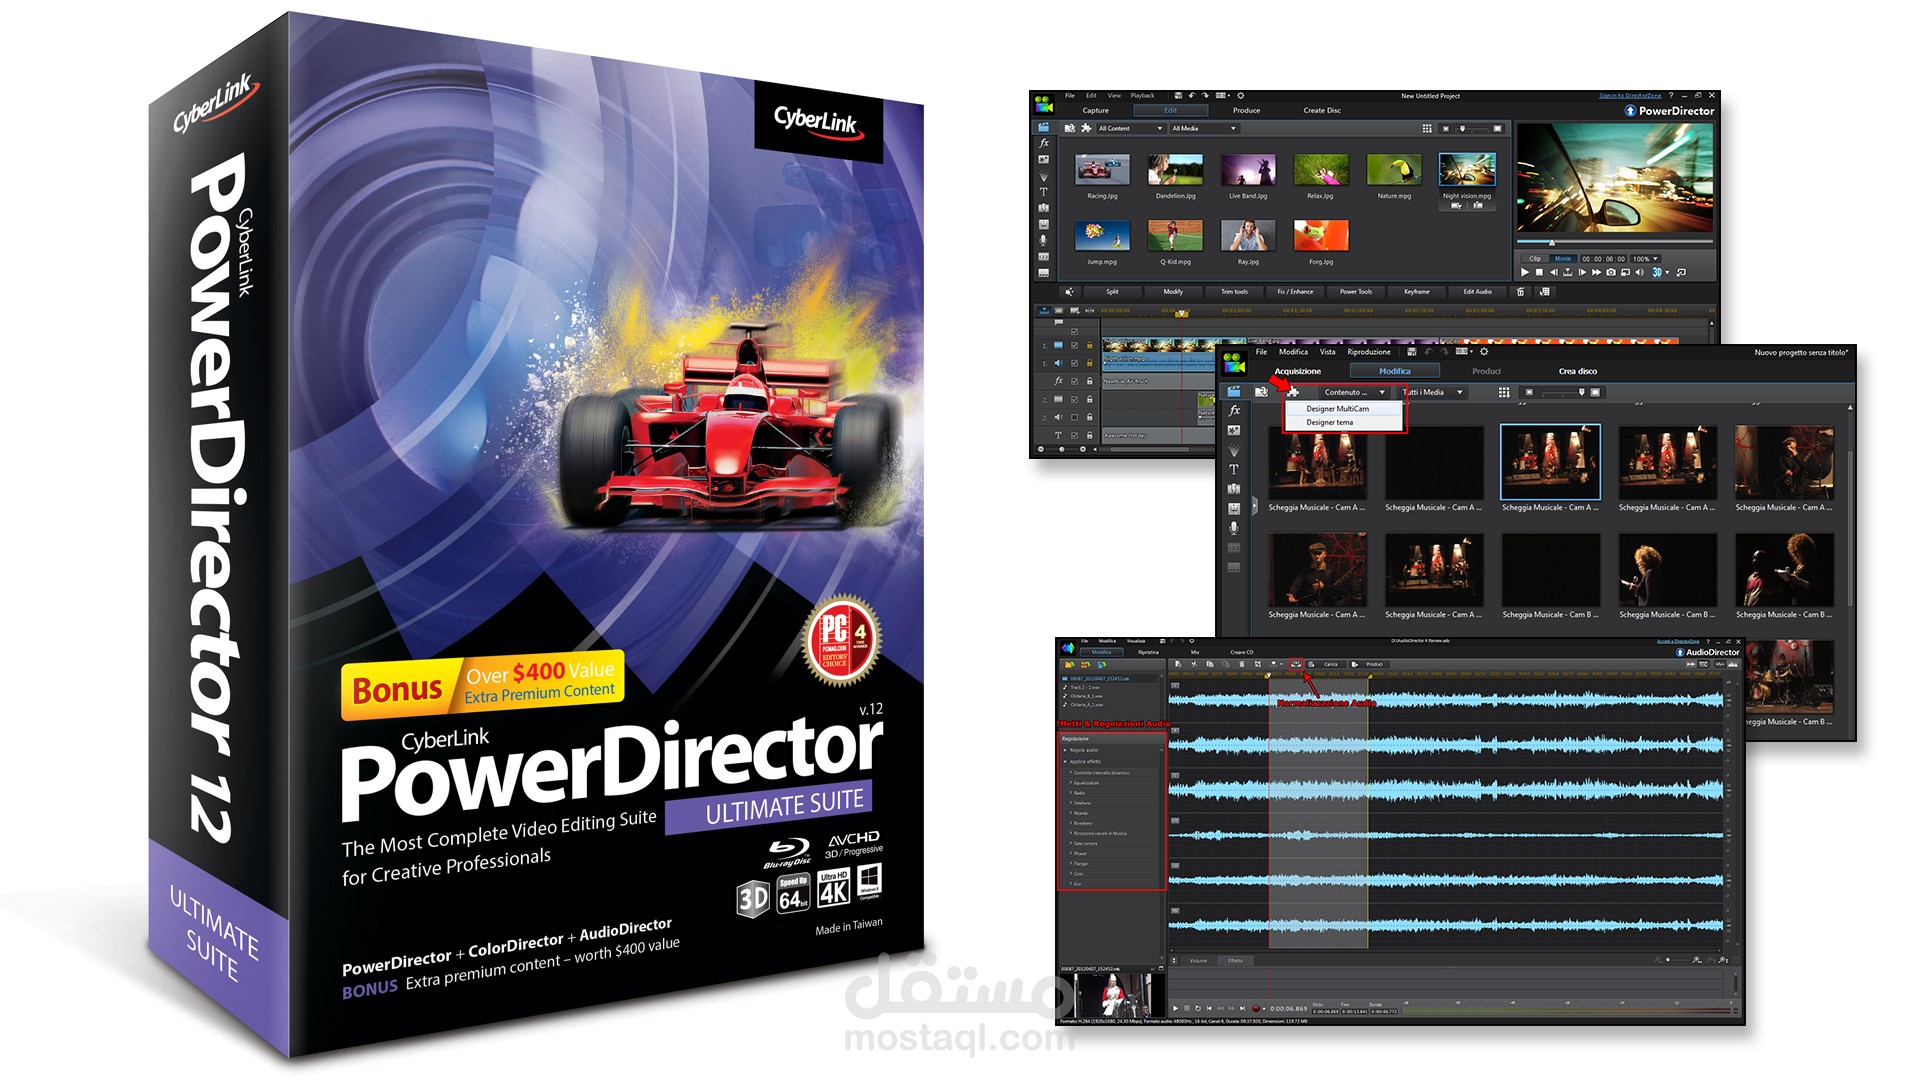Viewport: 1920px width, 1080px height.
Task: Click Import Media icon, English PowerDirector window
Action: 1070,128
